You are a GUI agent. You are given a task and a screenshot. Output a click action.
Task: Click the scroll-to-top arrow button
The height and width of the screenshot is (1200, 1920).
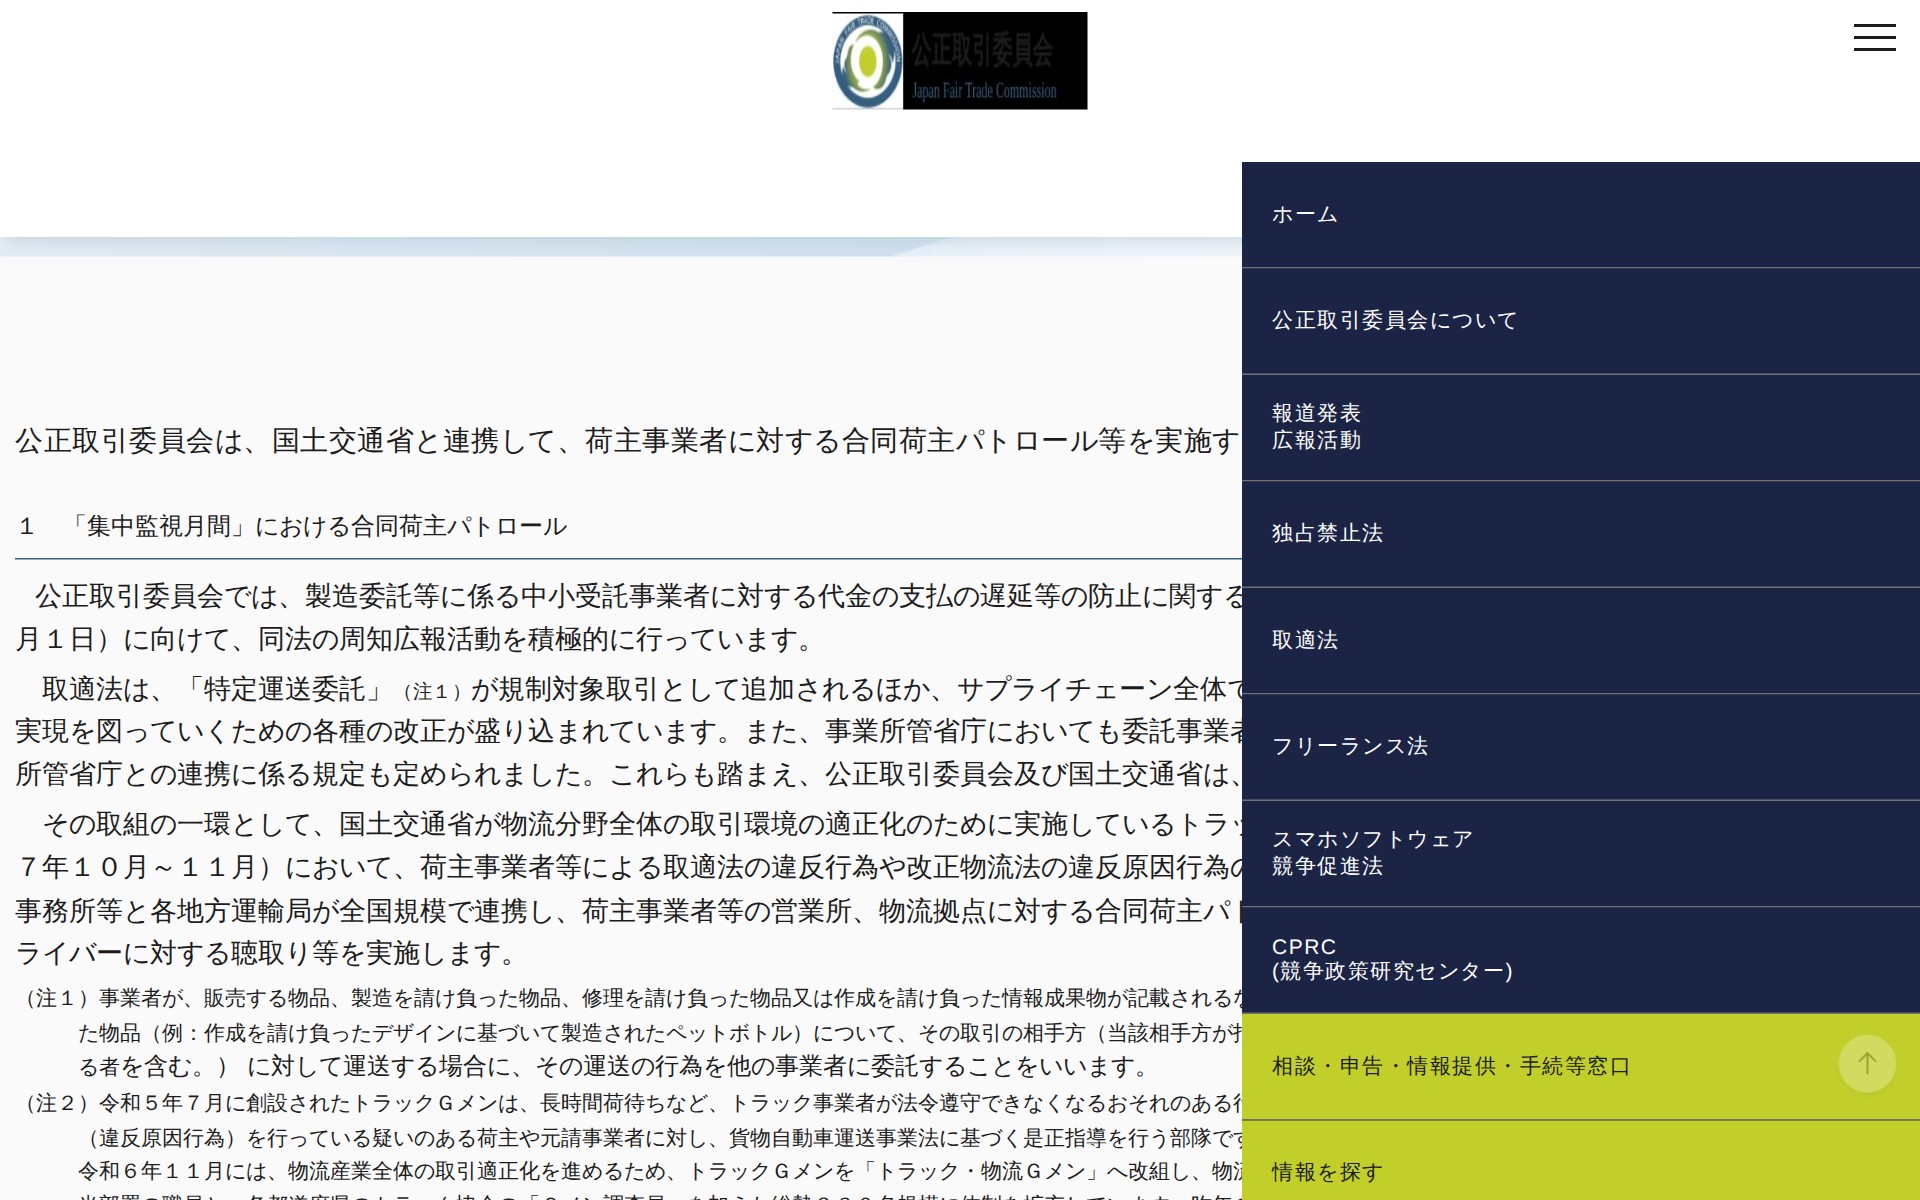coord(1865,1063)
